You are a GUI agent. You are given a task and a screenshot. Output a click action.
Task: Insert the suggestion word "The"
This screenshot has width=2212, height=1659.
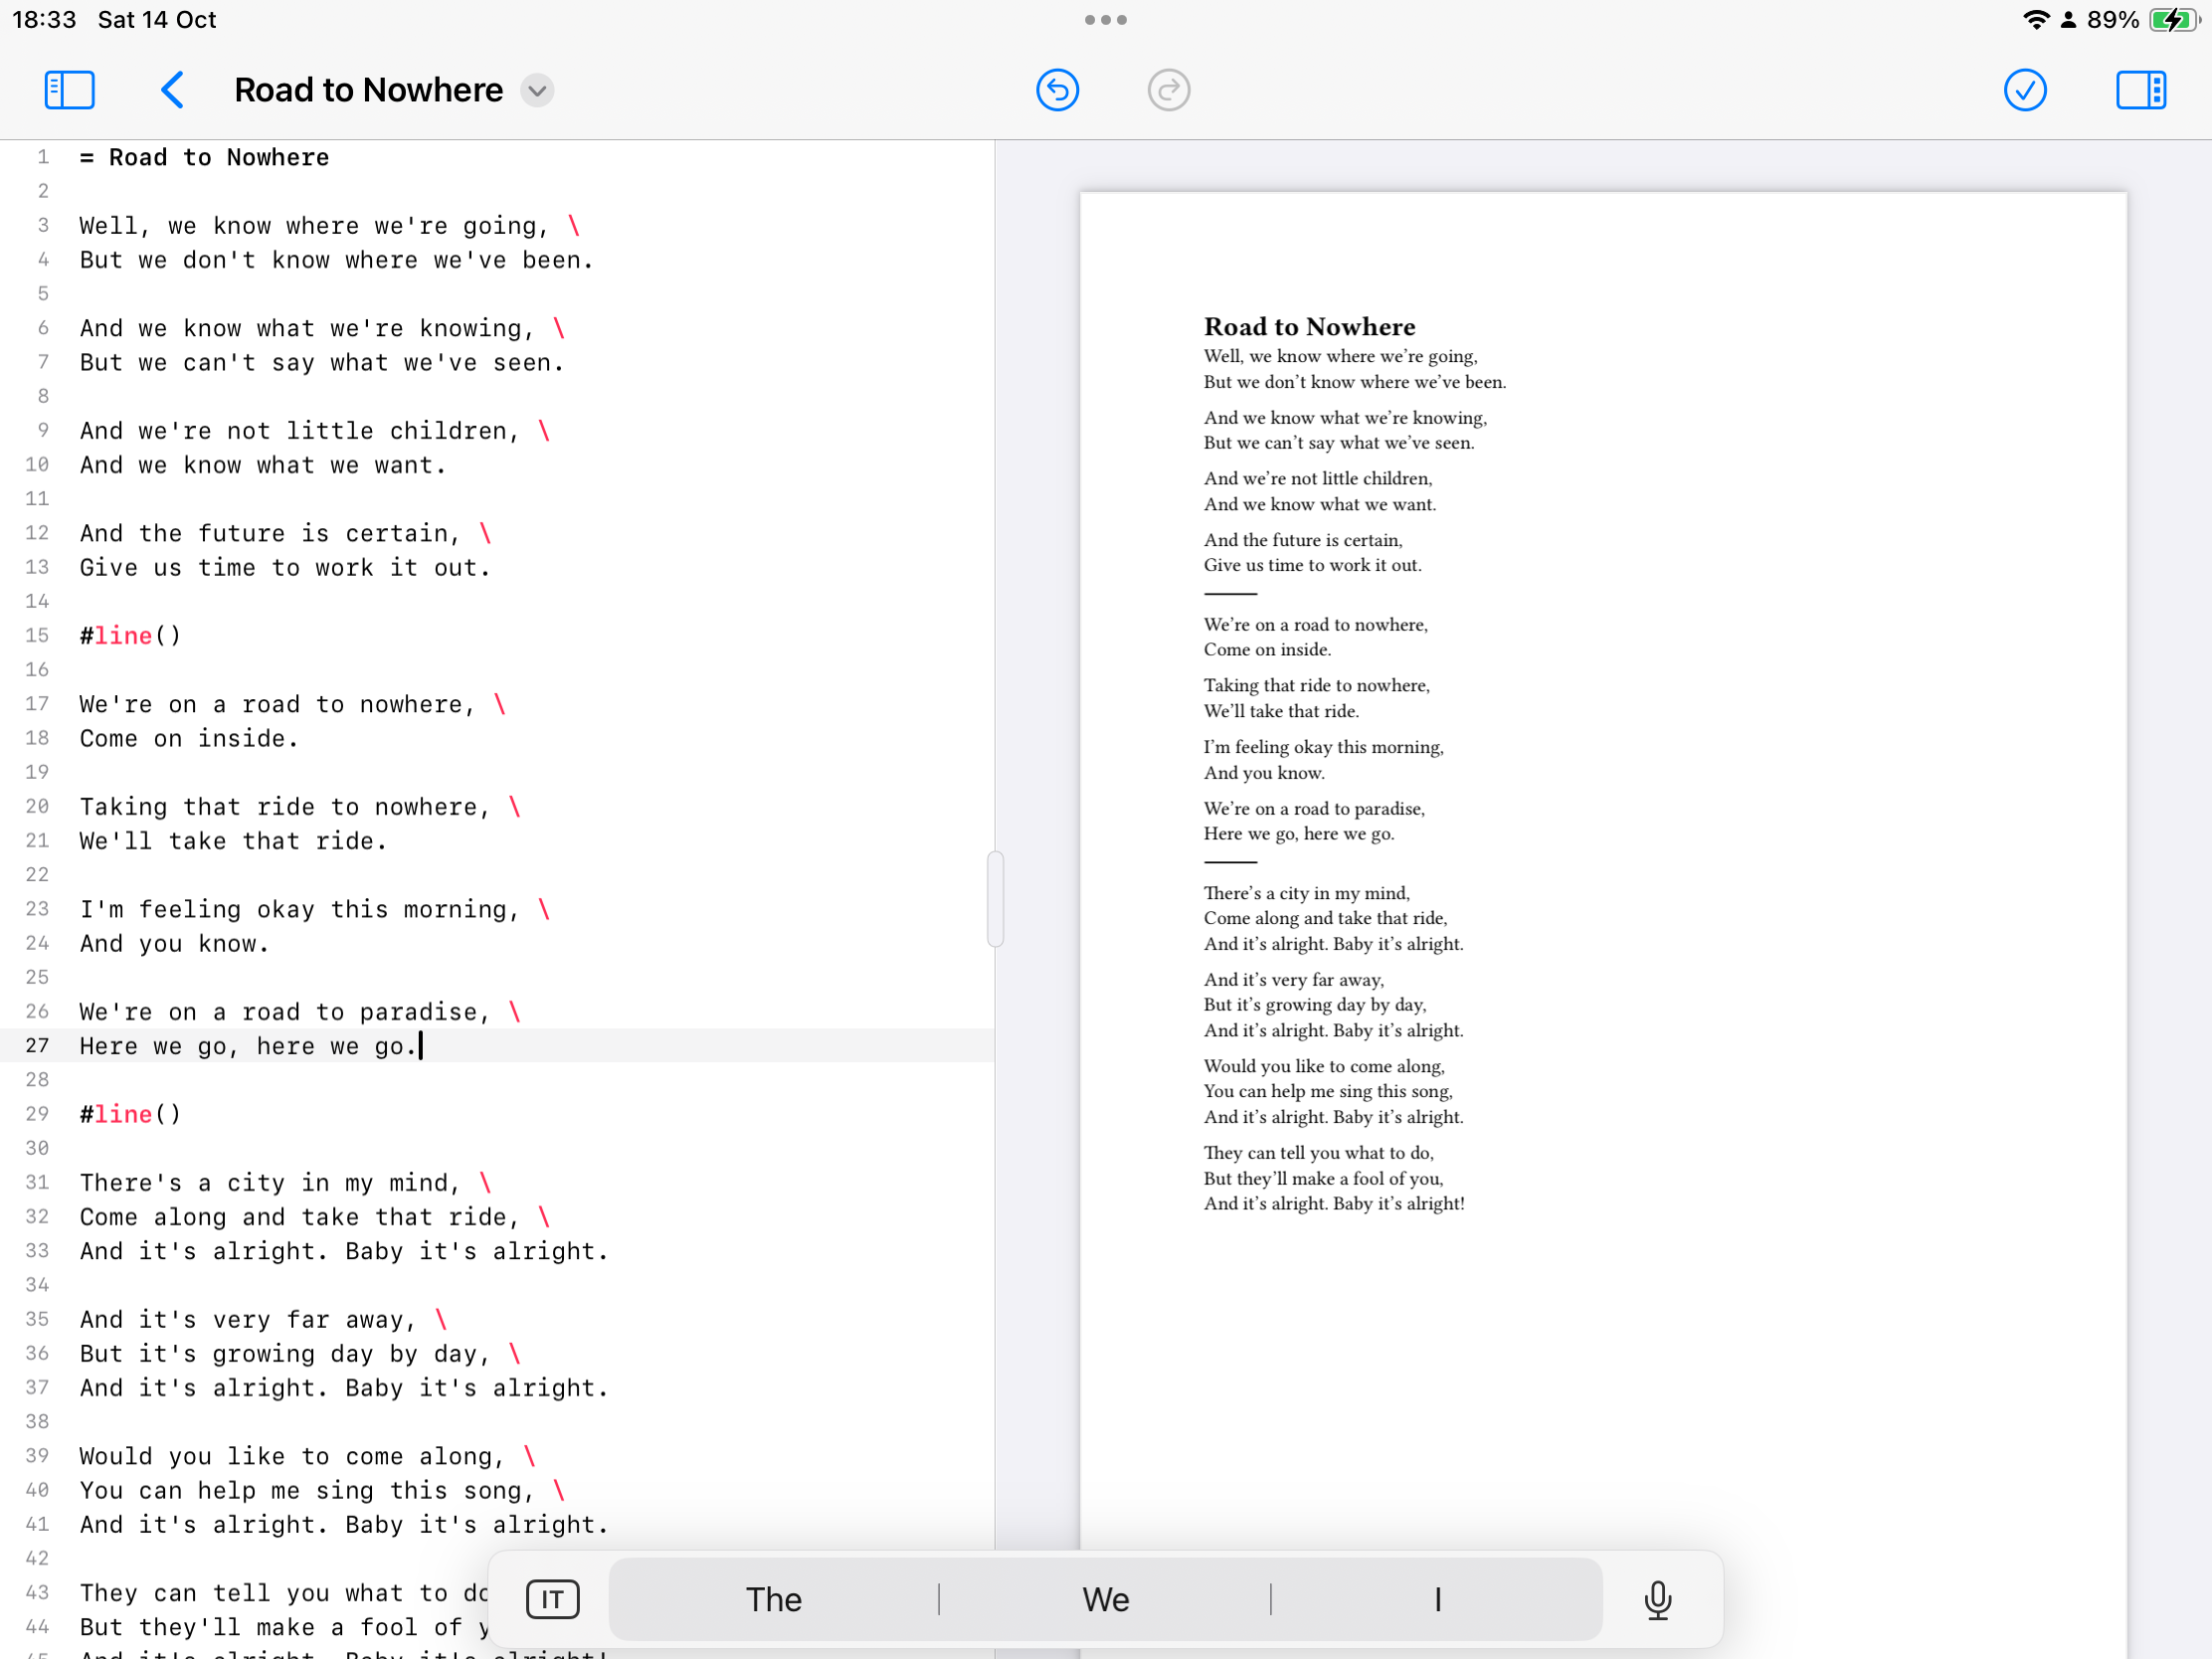(773, 1599)
